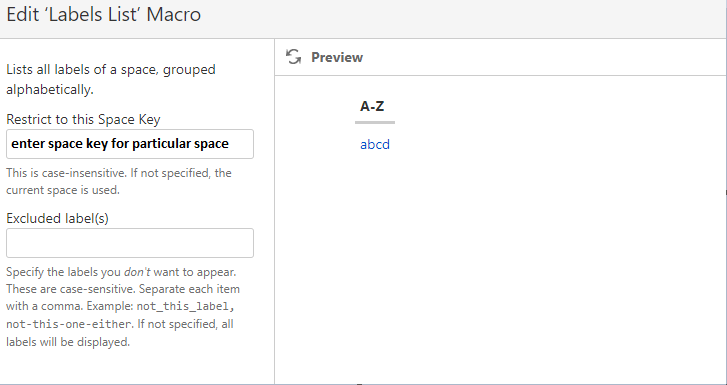The image size is (727, 385).
Task: Click the Preview header label
Action: pyautogui.click(x=337, y=58)
